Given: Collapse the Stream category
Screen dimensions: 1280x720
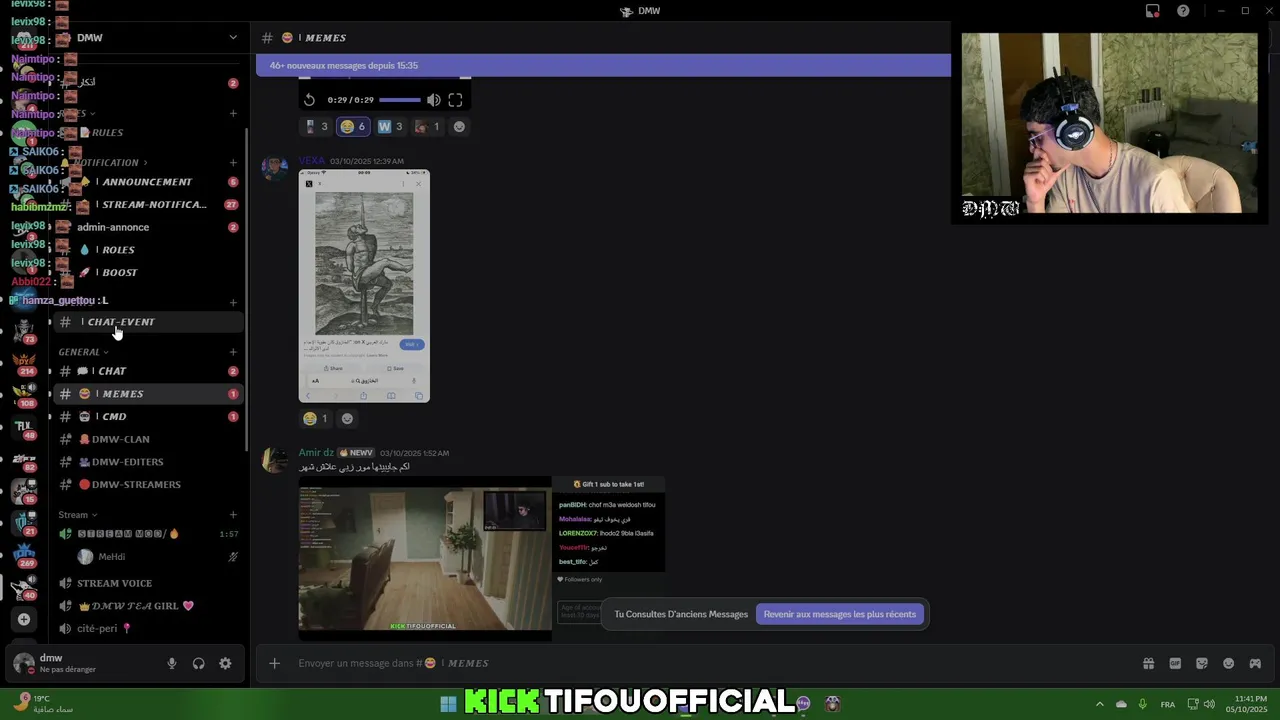Looking at the screenshot, I should coord(77,515).
